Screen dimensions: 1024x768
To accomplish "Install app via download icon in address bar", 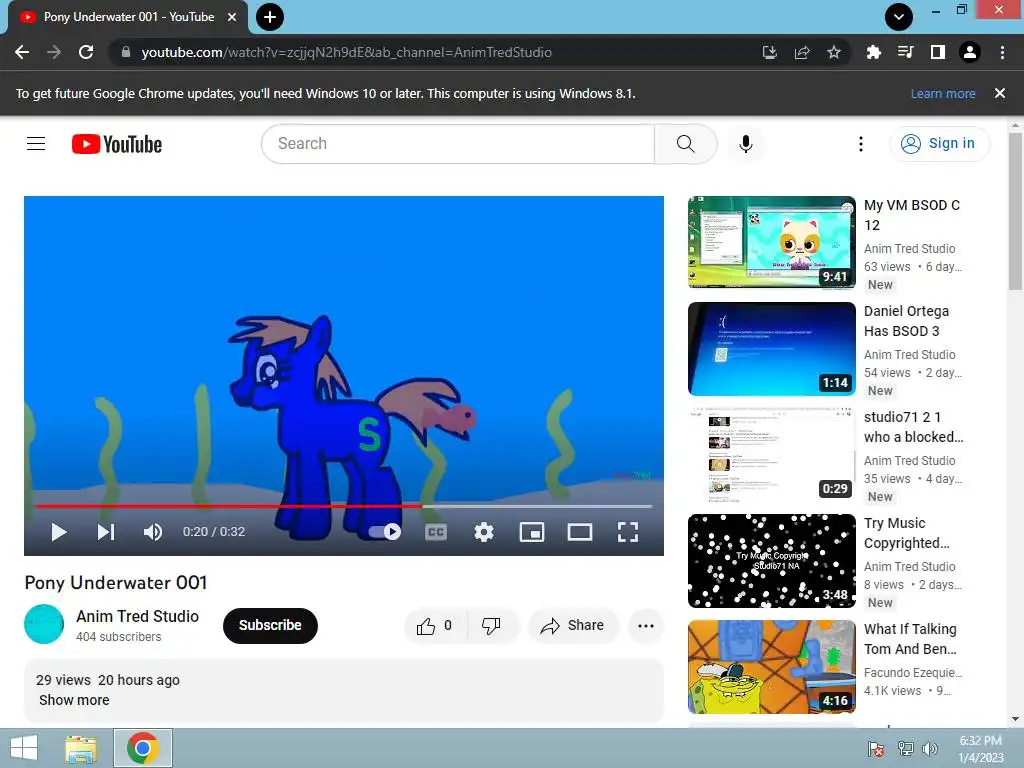I will [770, 52].
